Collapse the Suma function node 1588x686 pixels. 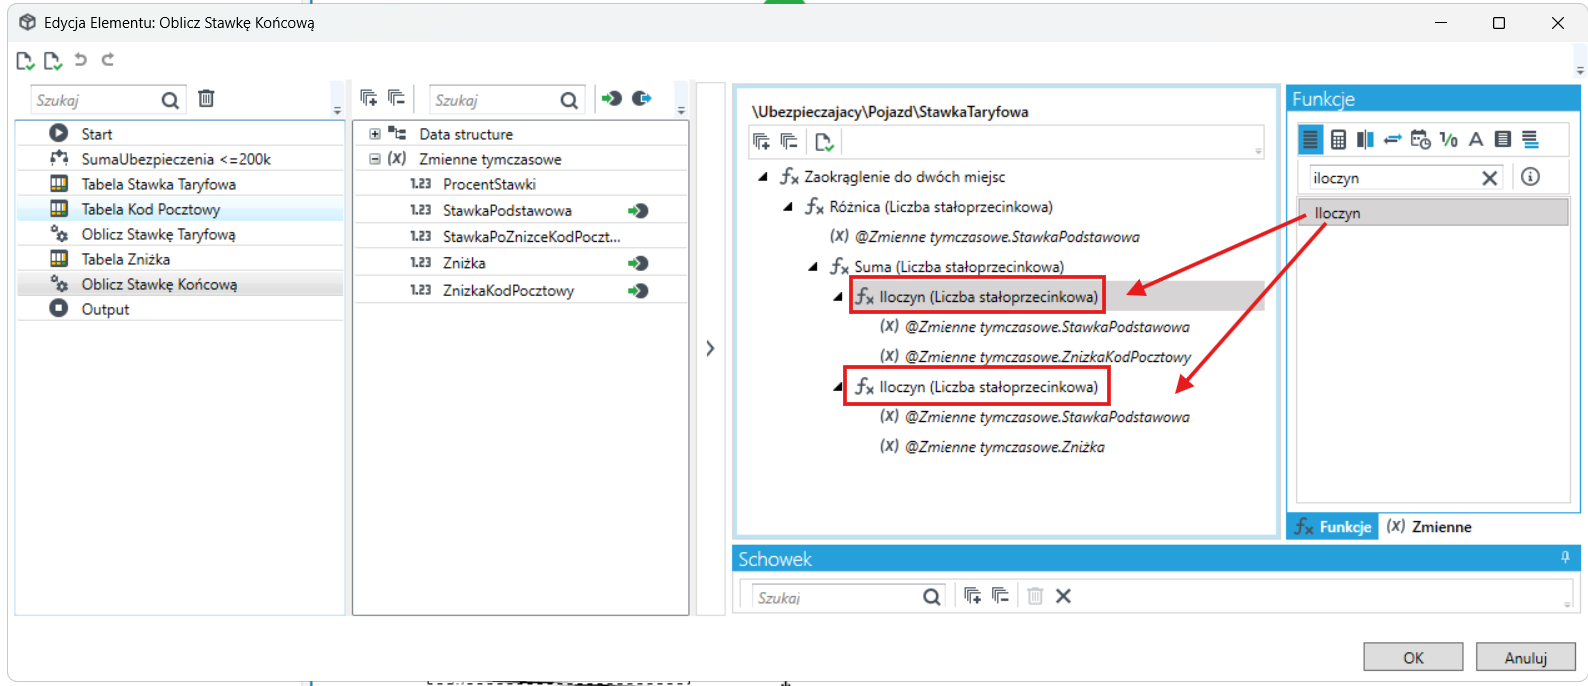coord(813,267)
